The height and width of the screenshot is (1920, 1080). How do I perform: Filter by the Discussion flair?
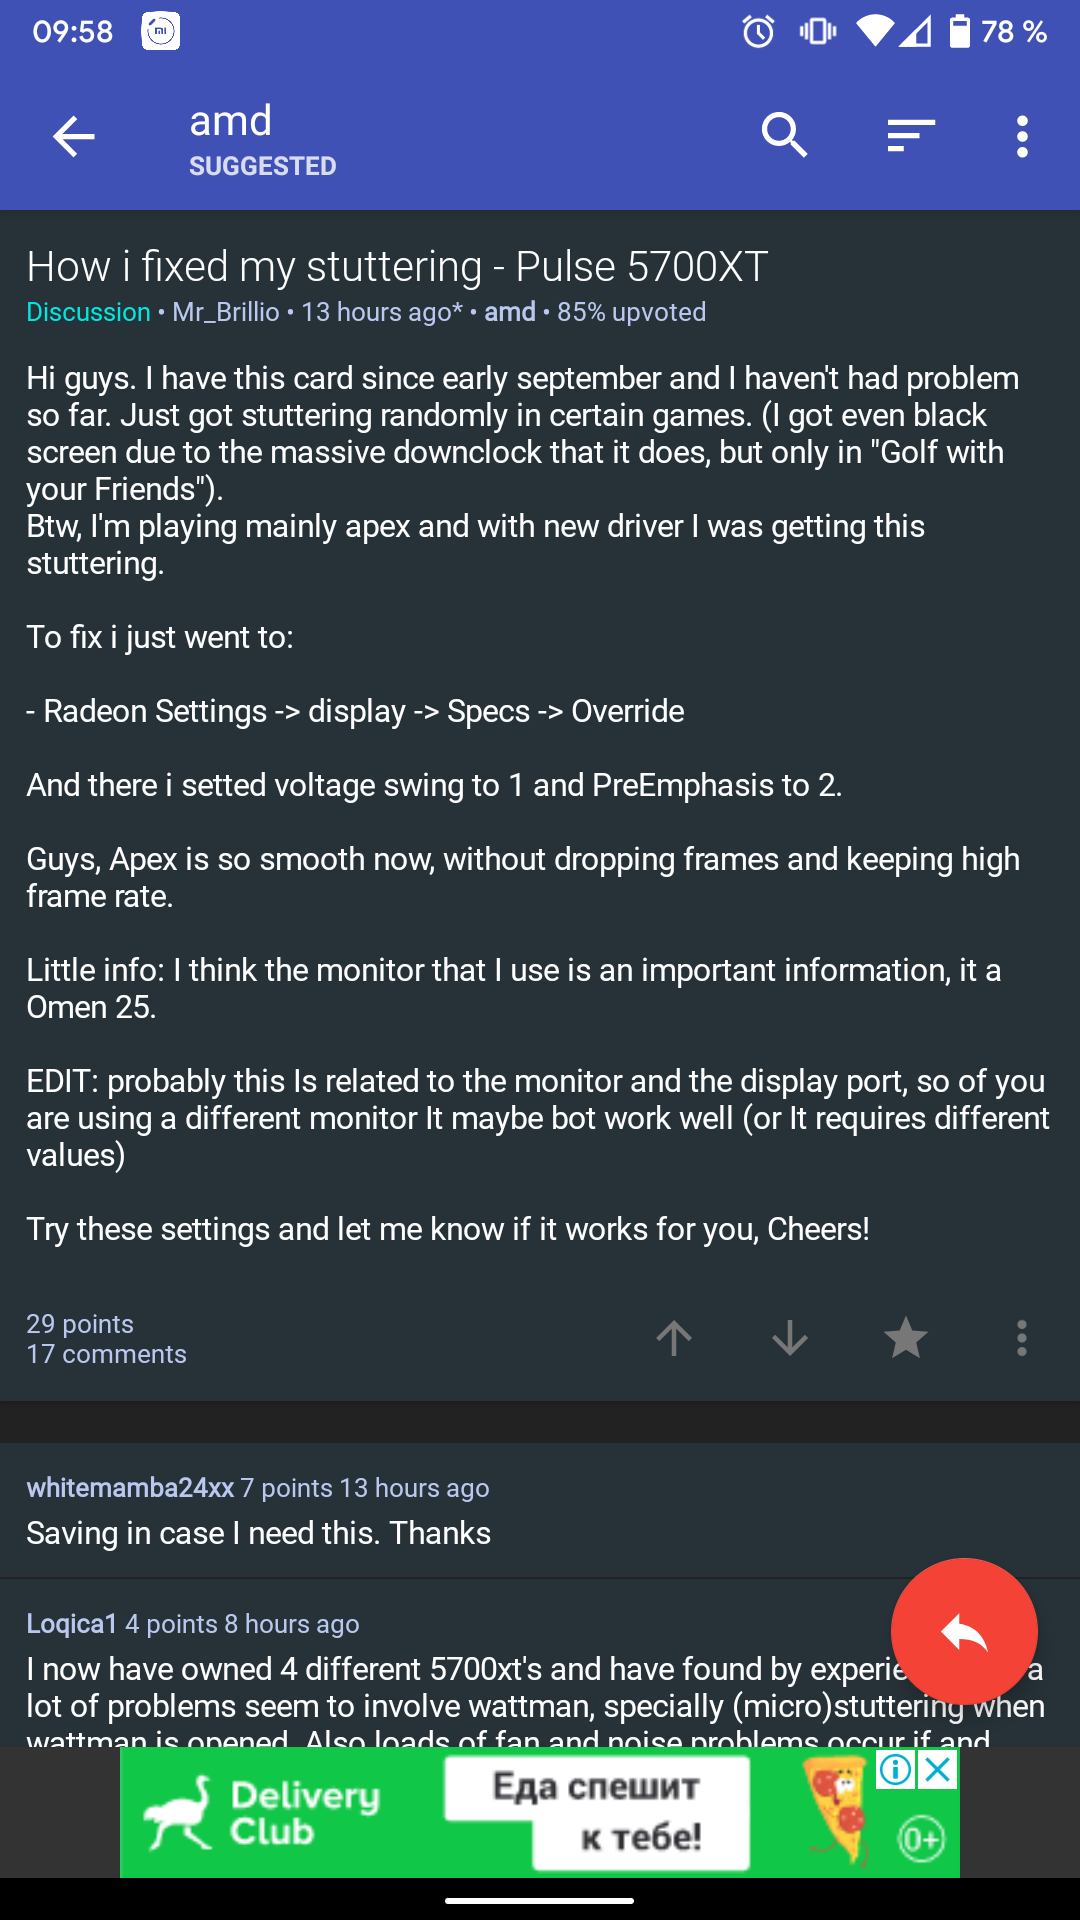[x=88, y=312]
